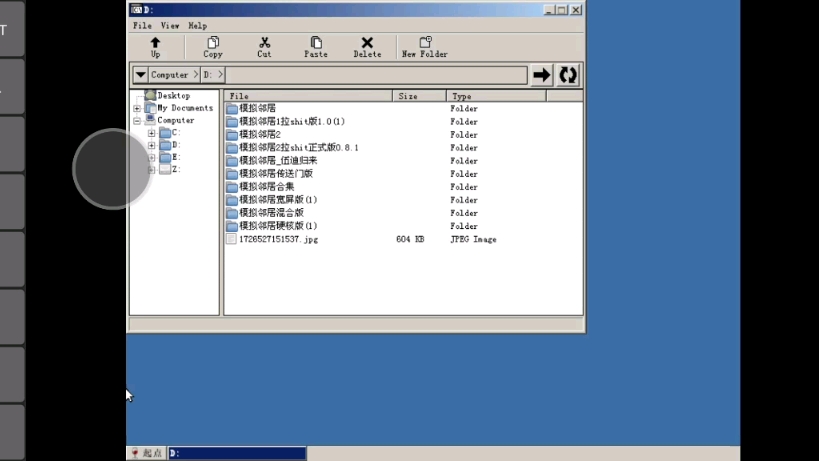The image size is (819, 461).
Task: Click the Go arrow next to address bar
Action: tap(542, 75)
